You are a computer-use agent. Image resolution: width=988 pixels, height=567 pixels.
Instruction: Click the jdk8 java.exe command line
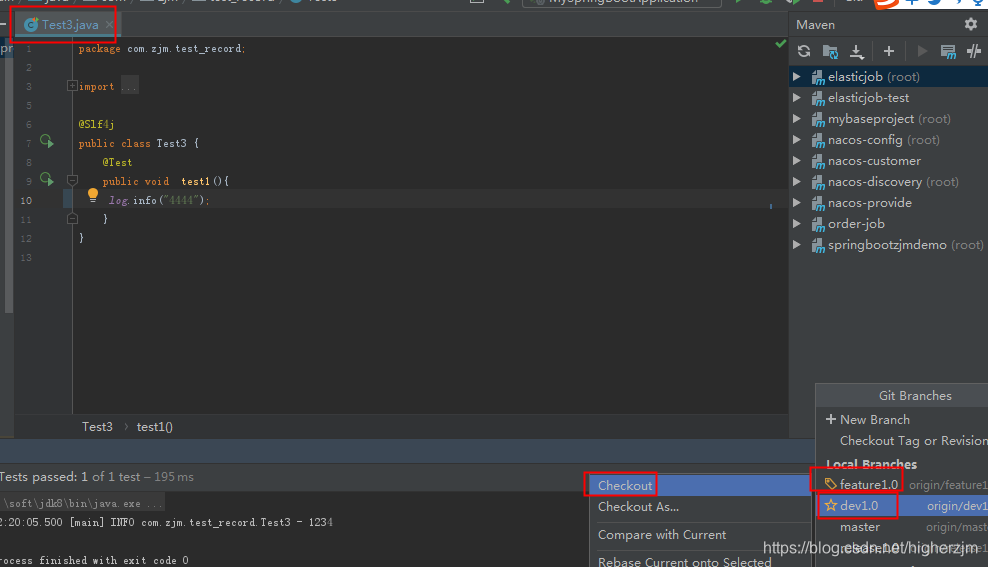click(82, 503)
